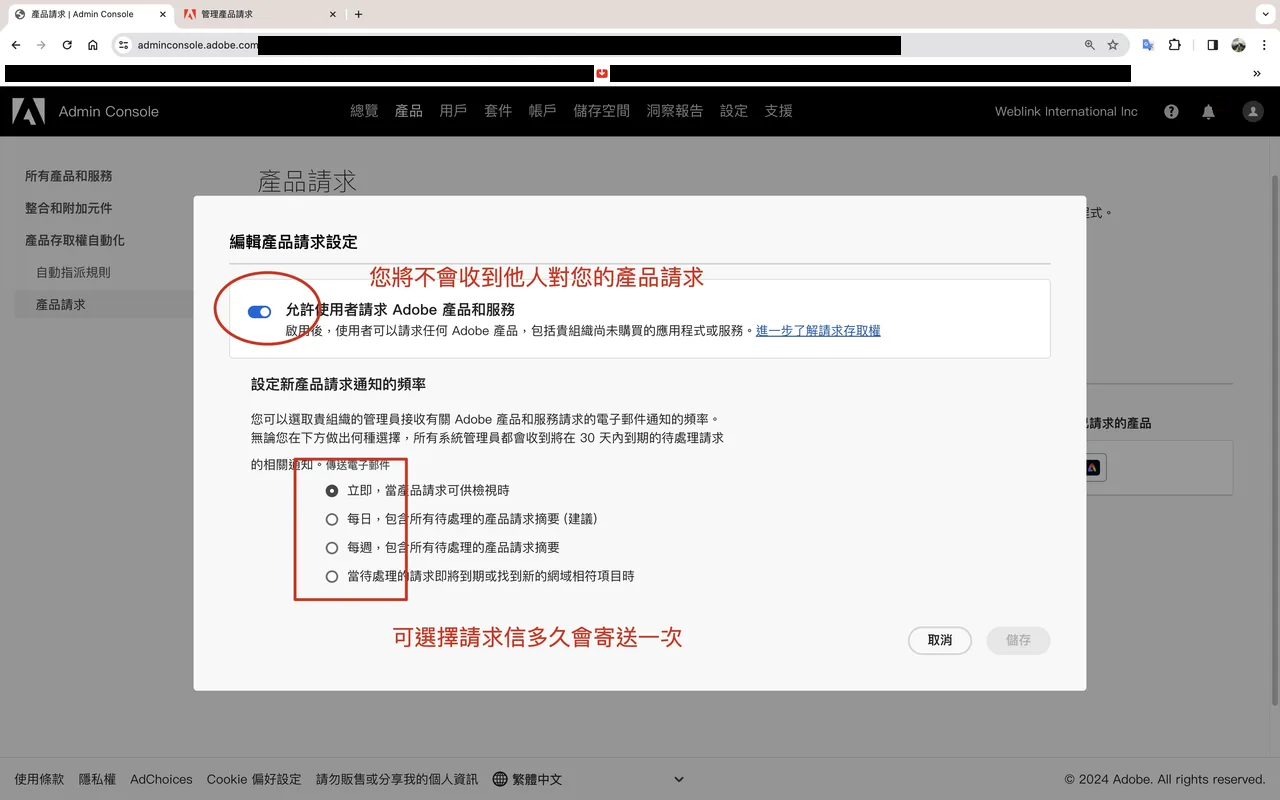
Task: Open the notifications bell icon
Action: coord(1208,112)
